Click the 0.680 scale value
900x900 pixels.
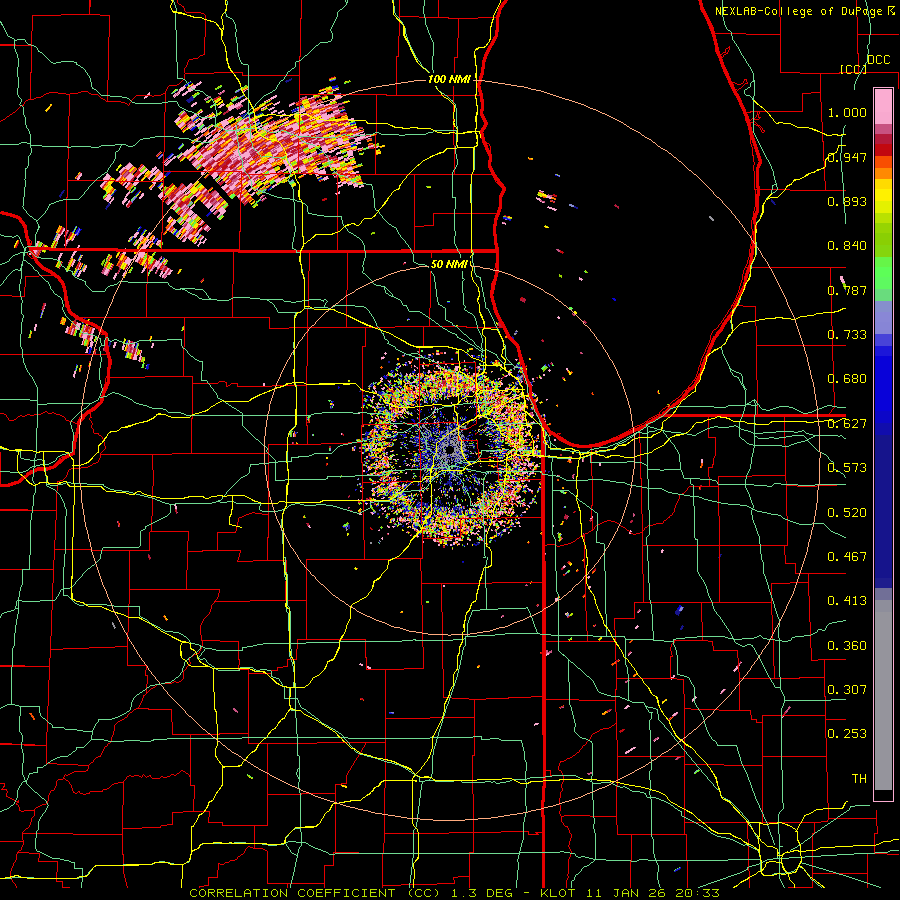(x=847, y=379)
